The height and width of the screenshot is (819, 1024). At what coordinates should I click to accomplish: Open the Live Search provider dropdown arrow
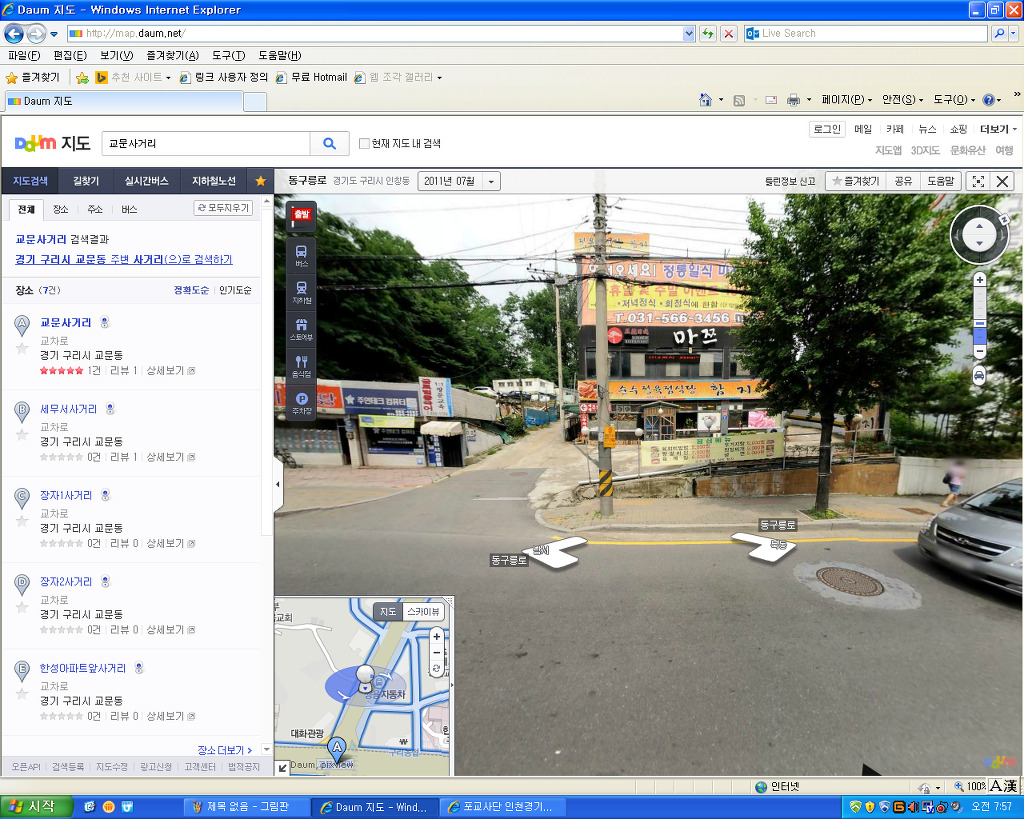point(1013,33)
